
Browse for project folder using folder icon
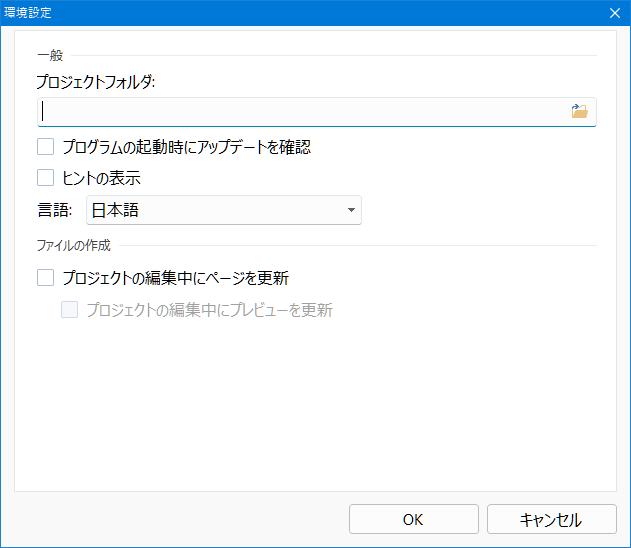point(579,111)
